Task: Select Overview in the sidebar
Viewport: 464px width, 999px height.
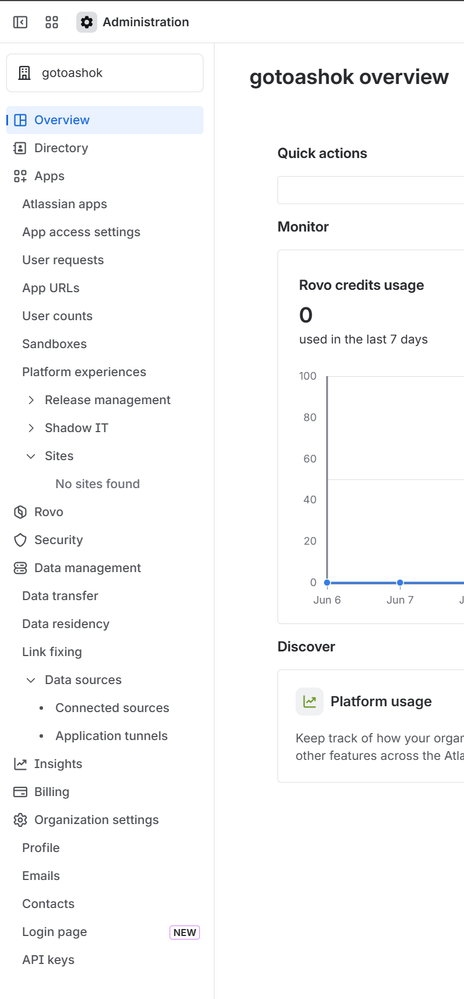Action: [x=105, y=120]
